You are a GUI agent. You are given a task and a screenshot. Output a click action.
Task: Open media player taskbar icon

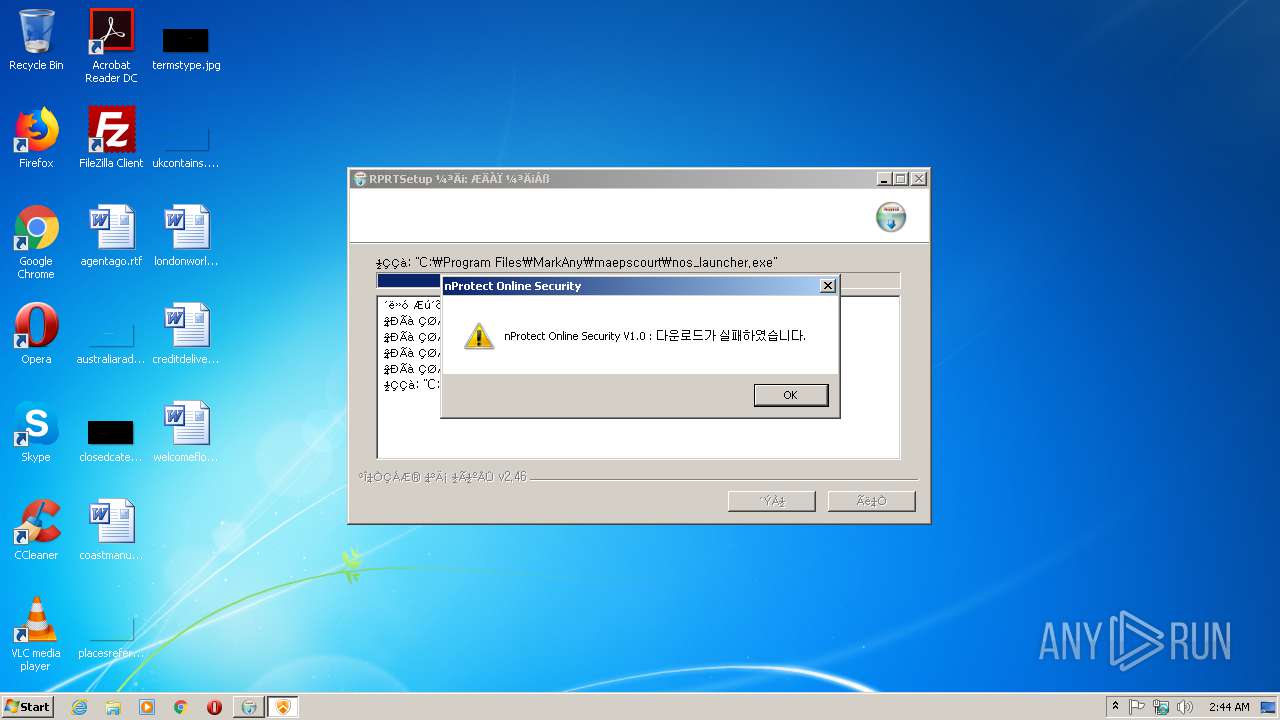147,707
